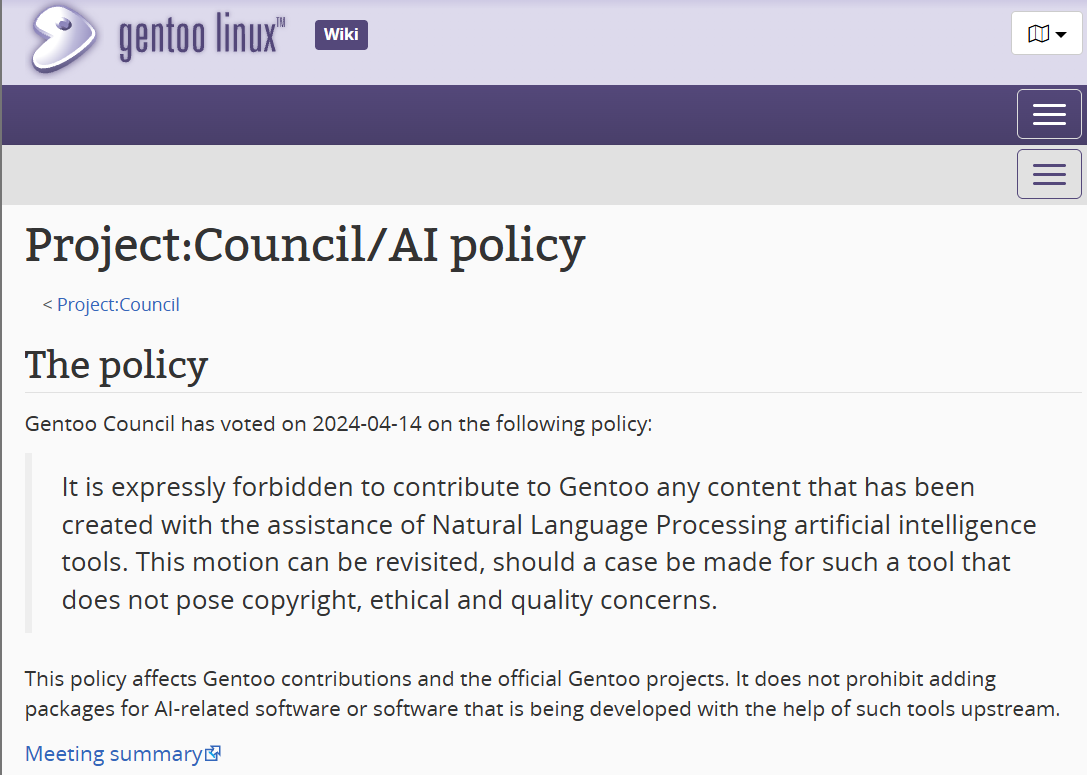1087x775 pixels.
Task: Click the gray secondary menu bar
Action: click(506, 175)
